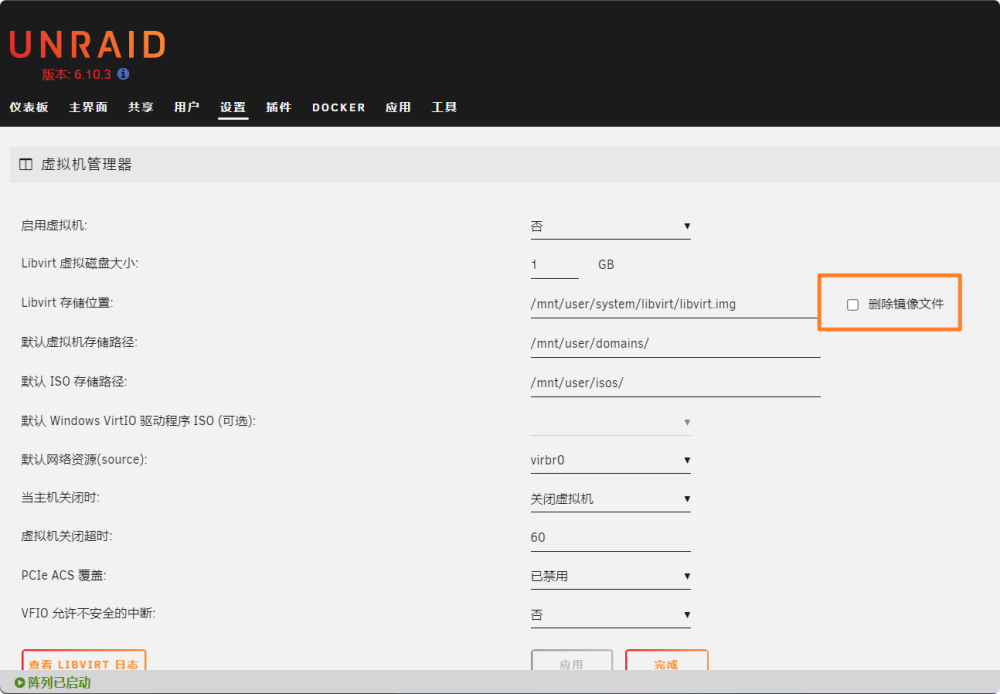Click the grey 应用 button
The image size is (1000, 694).
click(571, 660)
